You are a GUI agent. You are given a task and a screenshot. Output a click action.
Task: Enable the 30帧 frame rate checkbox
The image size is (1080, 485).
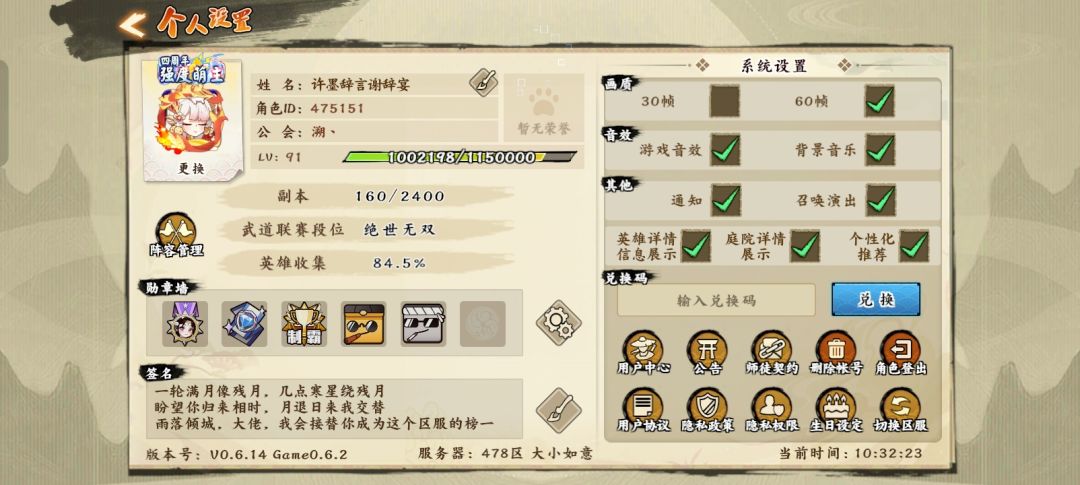(725, 101)
